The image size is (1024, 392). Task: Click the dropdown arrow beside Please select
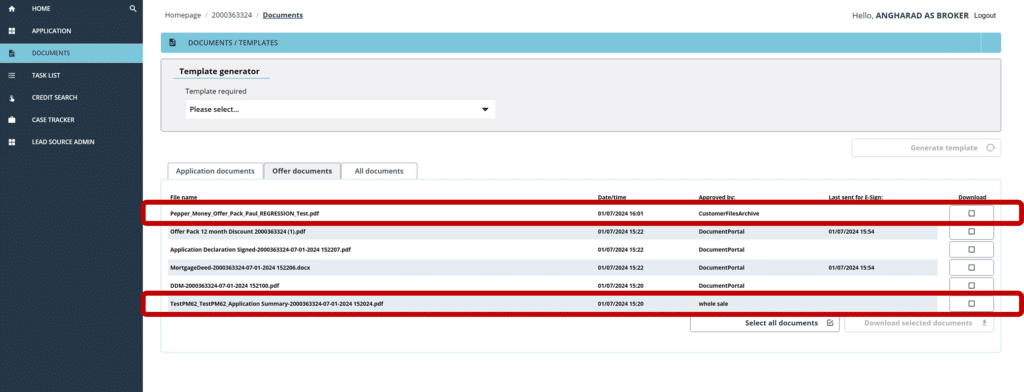(x=485, y=110)
